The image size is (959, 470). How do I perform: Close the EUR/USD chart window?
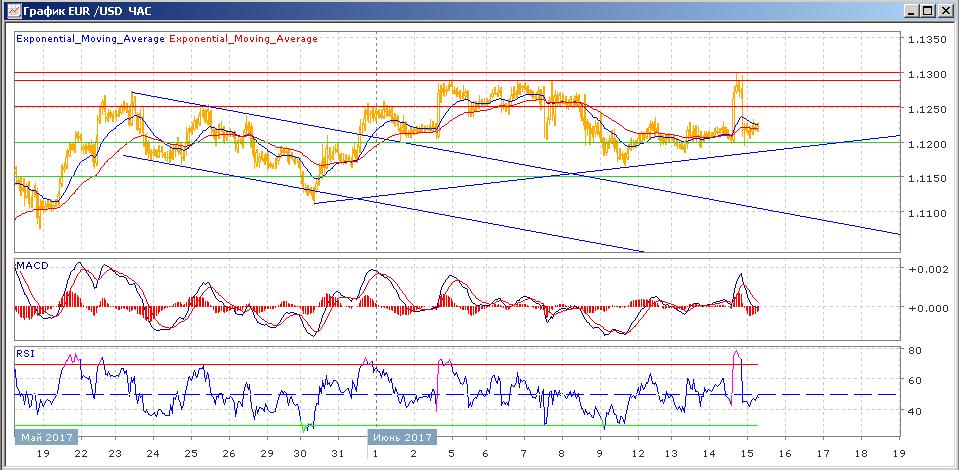point(946,10)
